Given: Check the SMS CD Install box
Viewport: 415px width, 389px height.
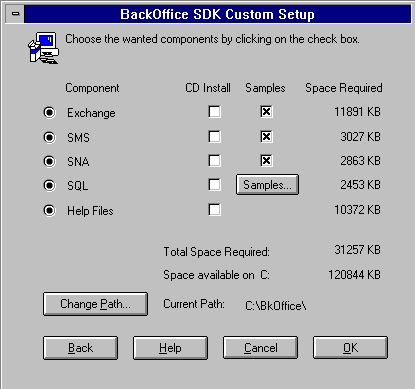Looking at the screenshot, I should pos(214,136).
